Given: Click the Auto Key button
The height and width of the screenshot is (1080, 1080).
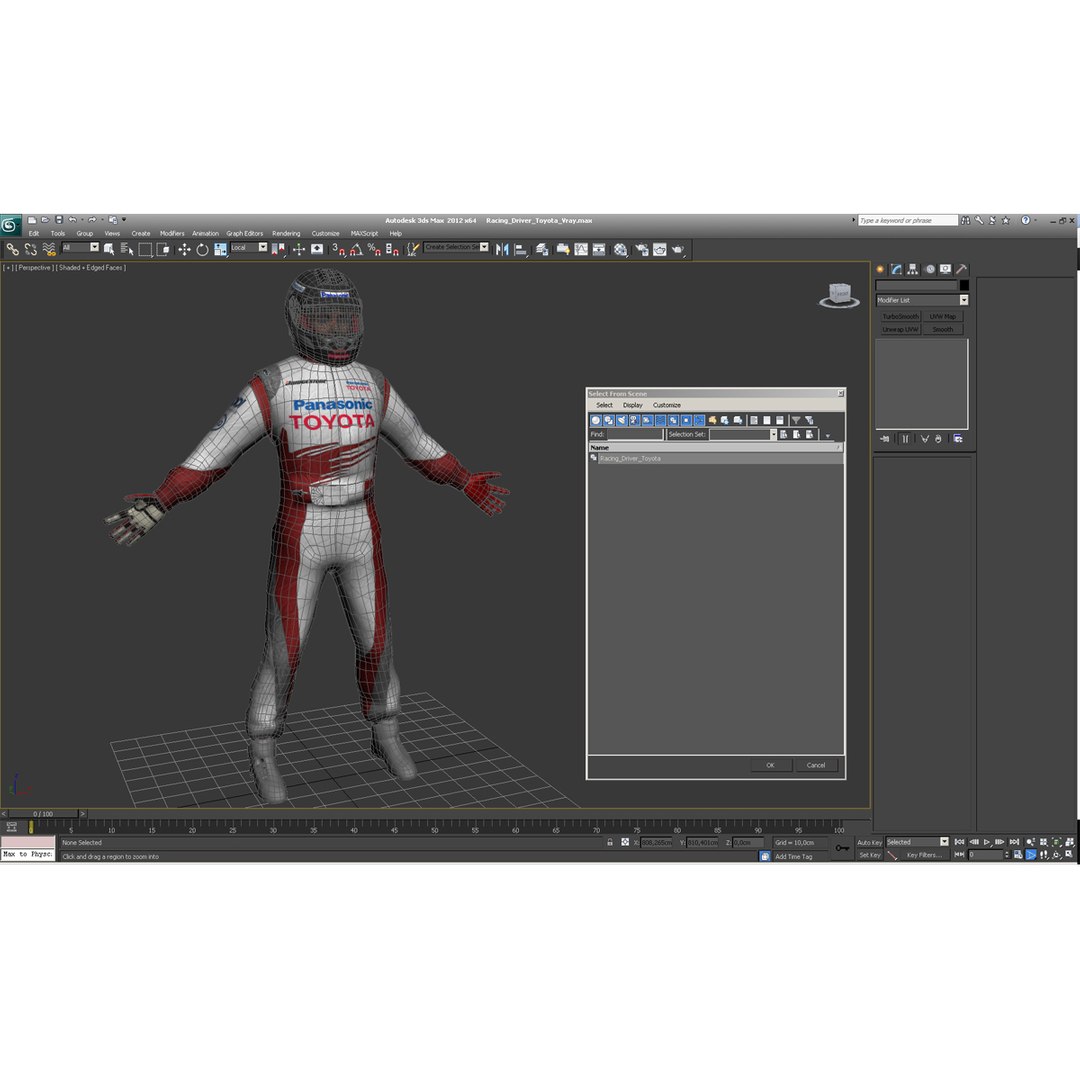Looking at the screenshot, I should pos(869,842).
